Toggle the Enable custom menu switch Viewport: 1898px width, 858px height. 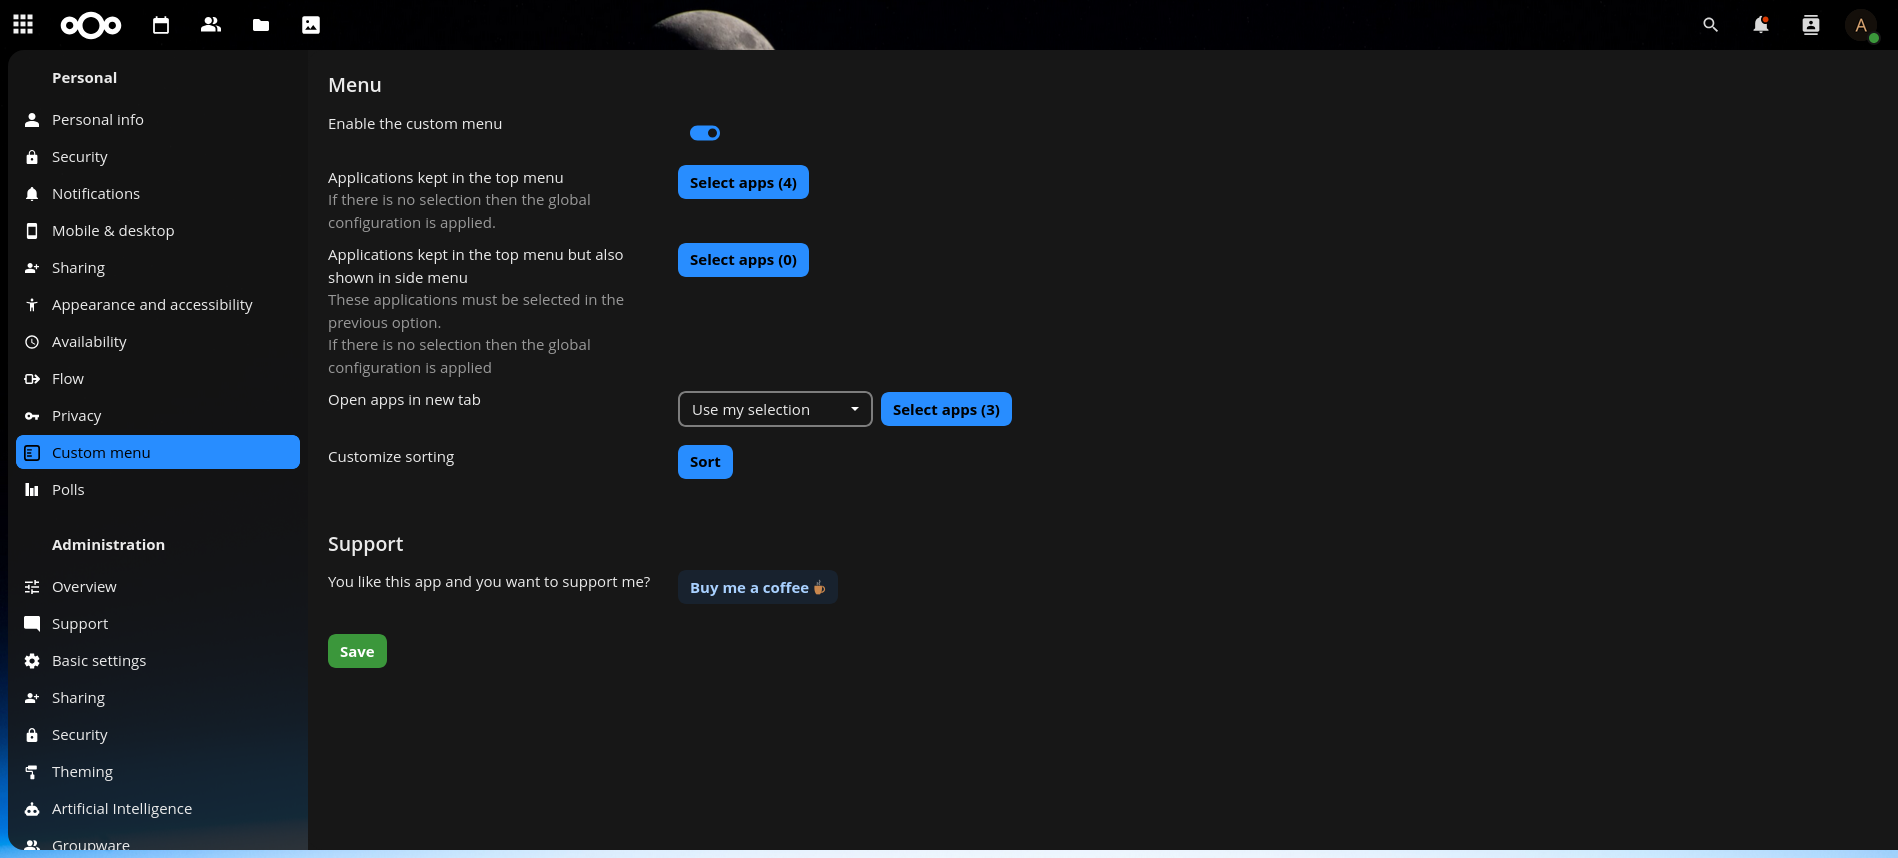tap(705, 133)
